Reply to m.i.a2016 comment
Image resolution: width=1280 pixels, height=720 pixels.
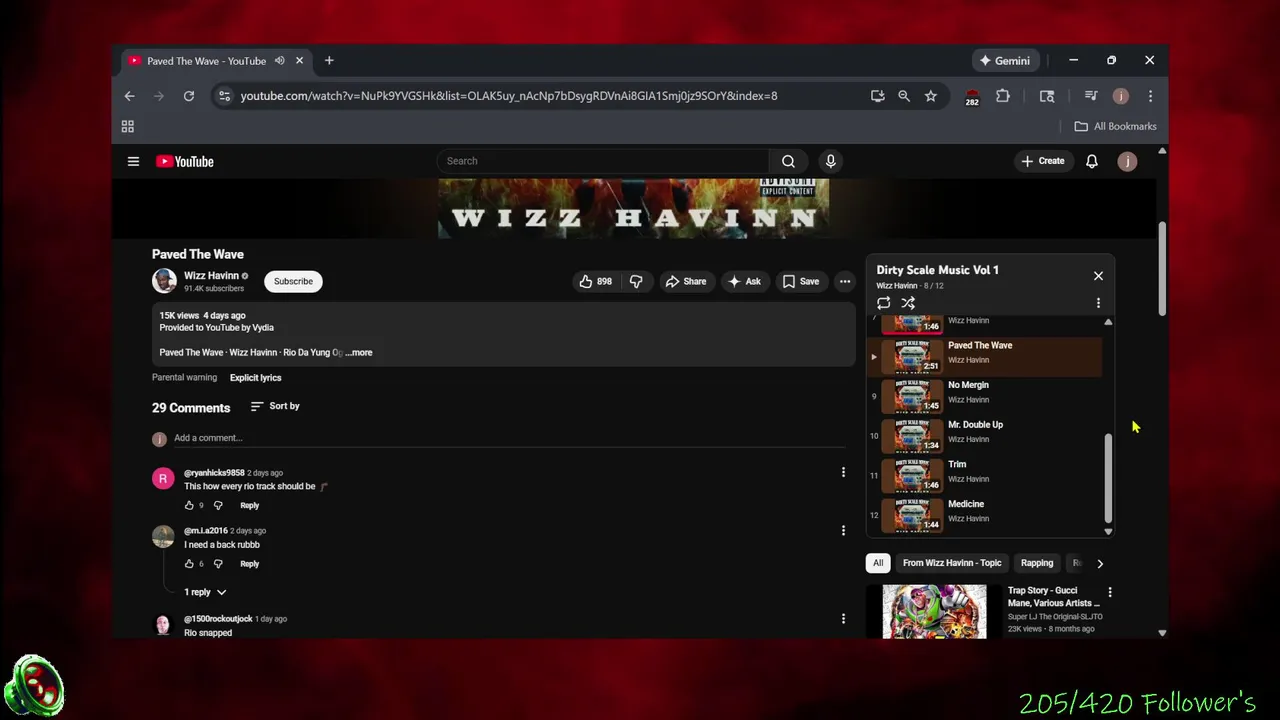pyautogui.click(x=249, y=564)
